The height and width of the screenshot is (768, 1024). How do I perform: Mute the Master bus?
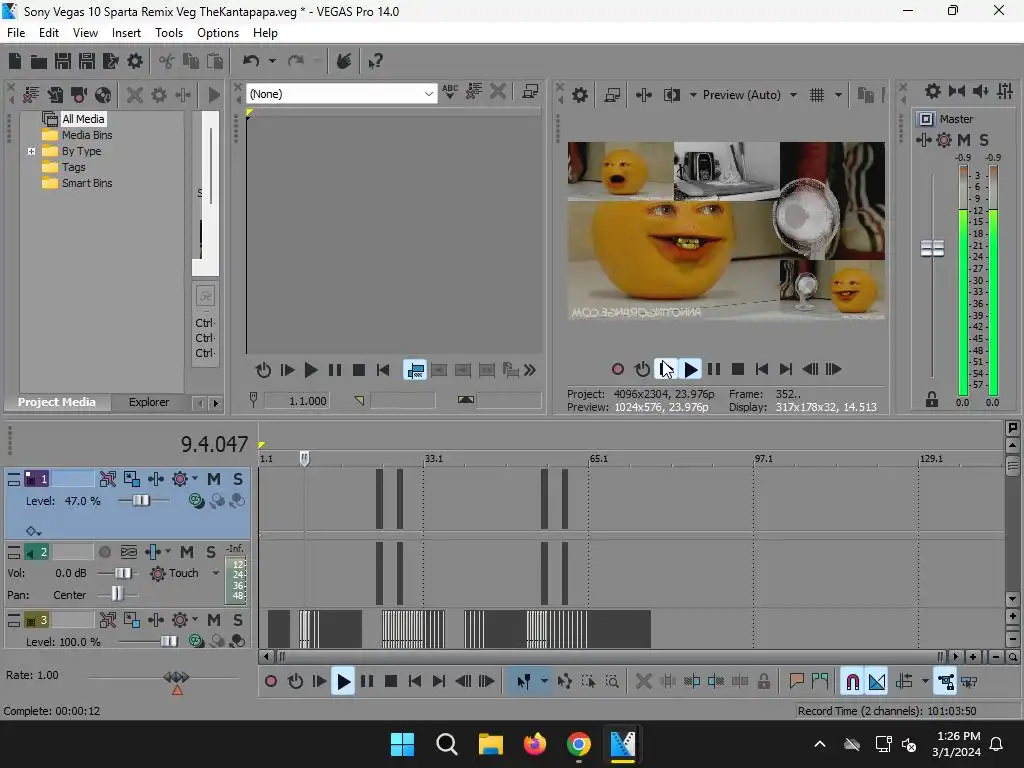click(964, 140)
